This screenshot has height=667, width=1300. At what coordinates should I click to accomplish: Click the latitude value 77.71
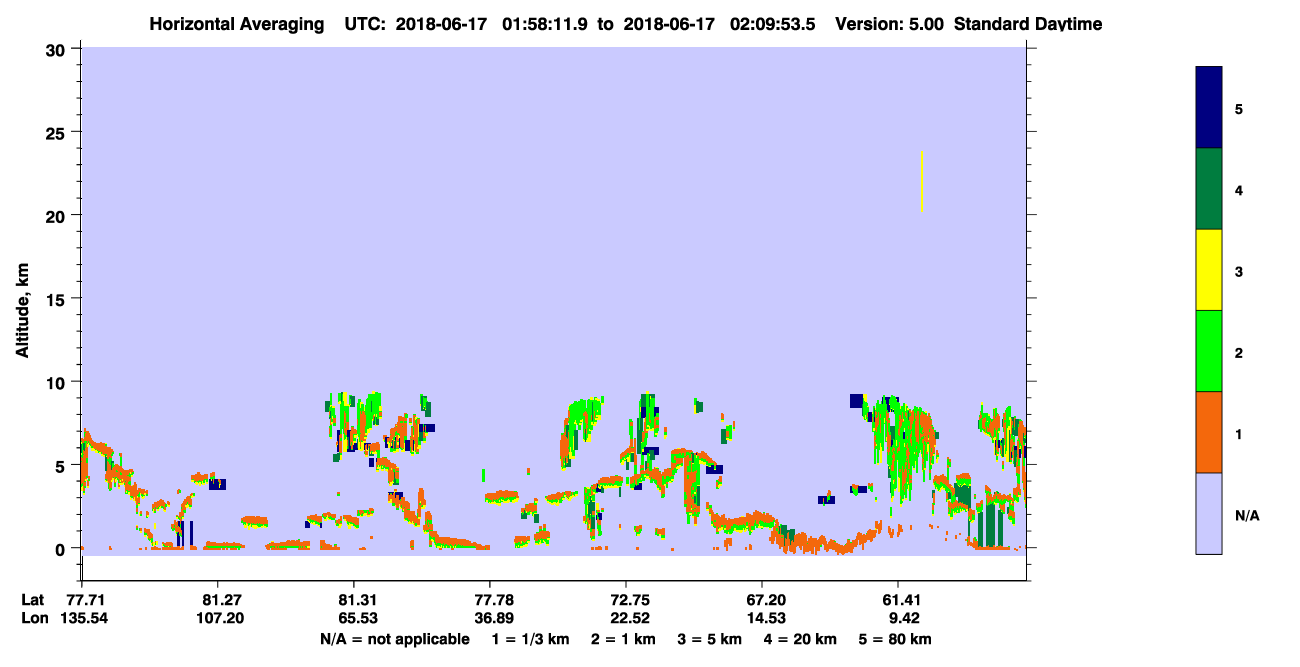[82, 599]
